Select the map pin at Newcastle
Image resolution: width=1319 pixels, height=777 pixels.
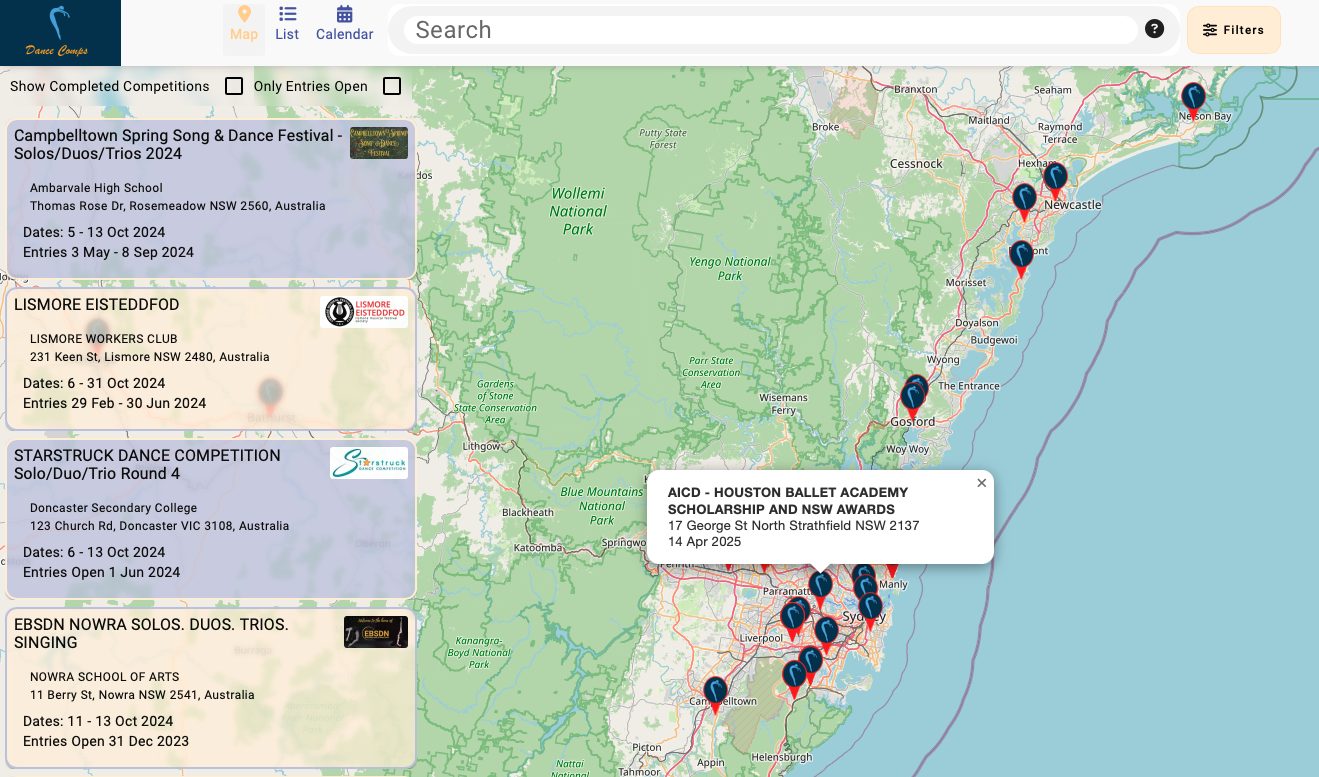pos(1055,182)
